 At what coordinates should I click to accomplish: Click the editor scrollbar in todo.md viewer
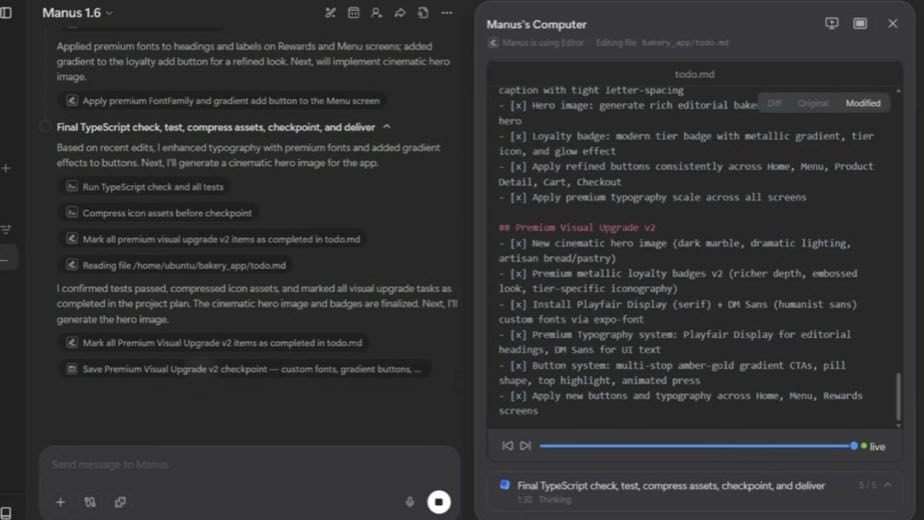click(x=898, y=396)
